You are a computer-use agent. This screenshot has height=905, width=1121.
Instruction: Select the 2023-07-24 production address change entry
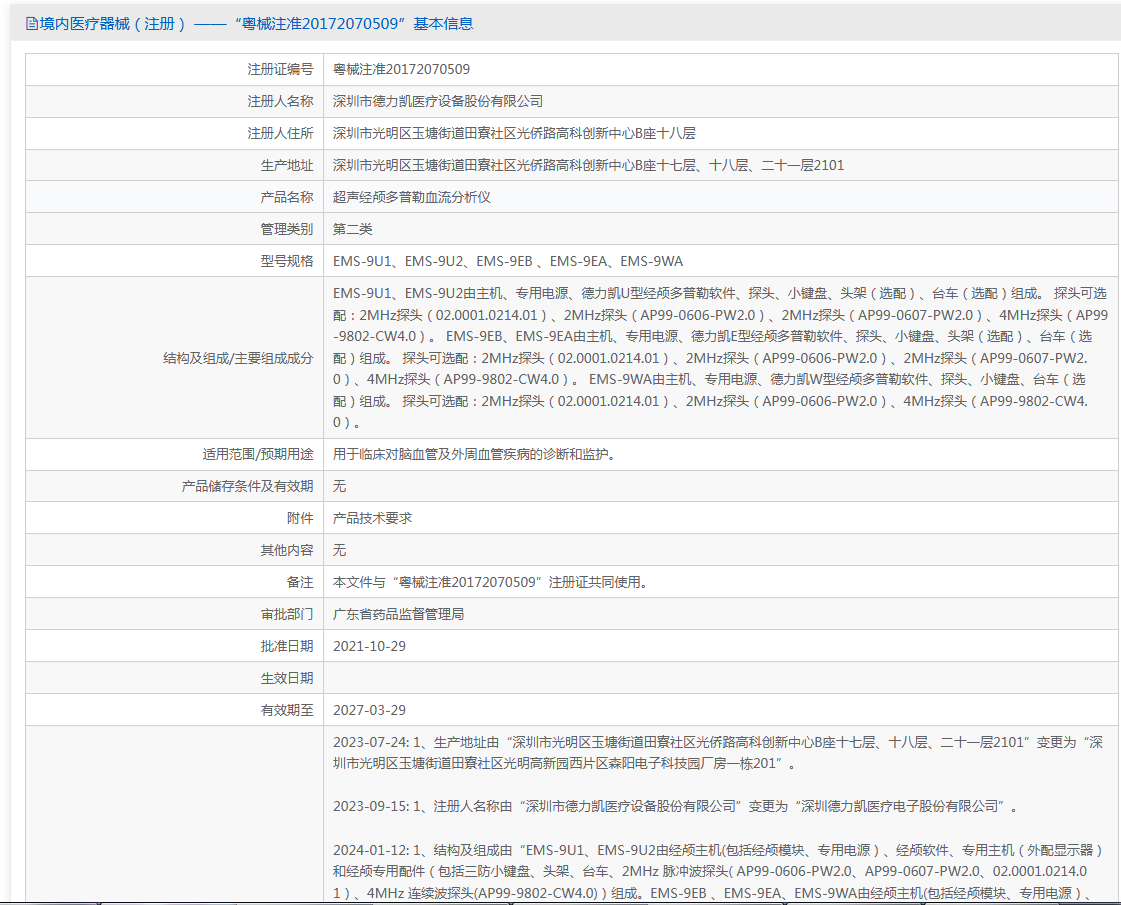point(718,753)
